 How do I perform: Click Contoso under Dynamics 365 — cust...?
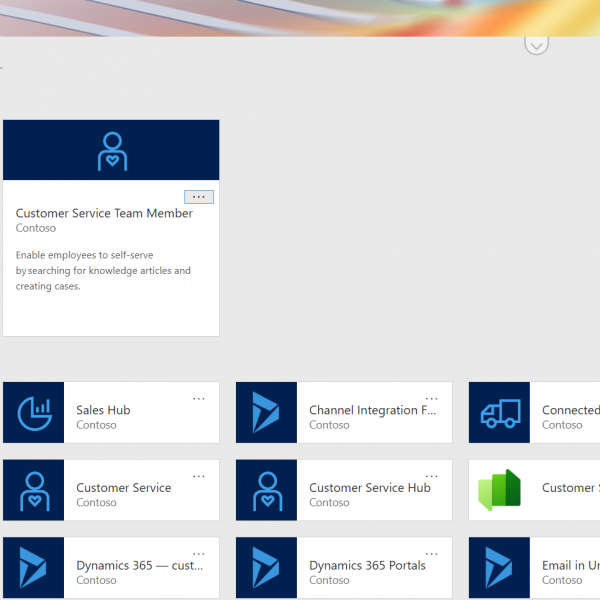96,580
